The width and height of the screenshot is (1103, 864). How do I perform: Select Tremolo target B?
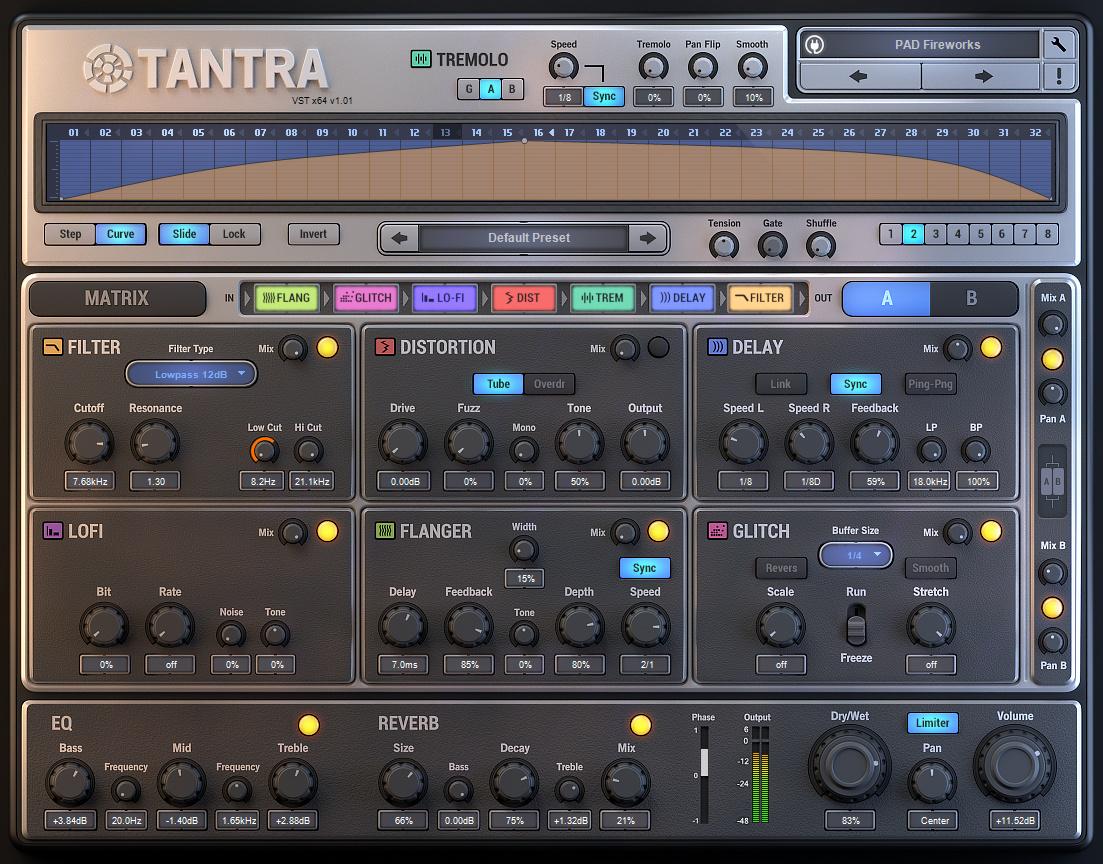click(512, 89)
